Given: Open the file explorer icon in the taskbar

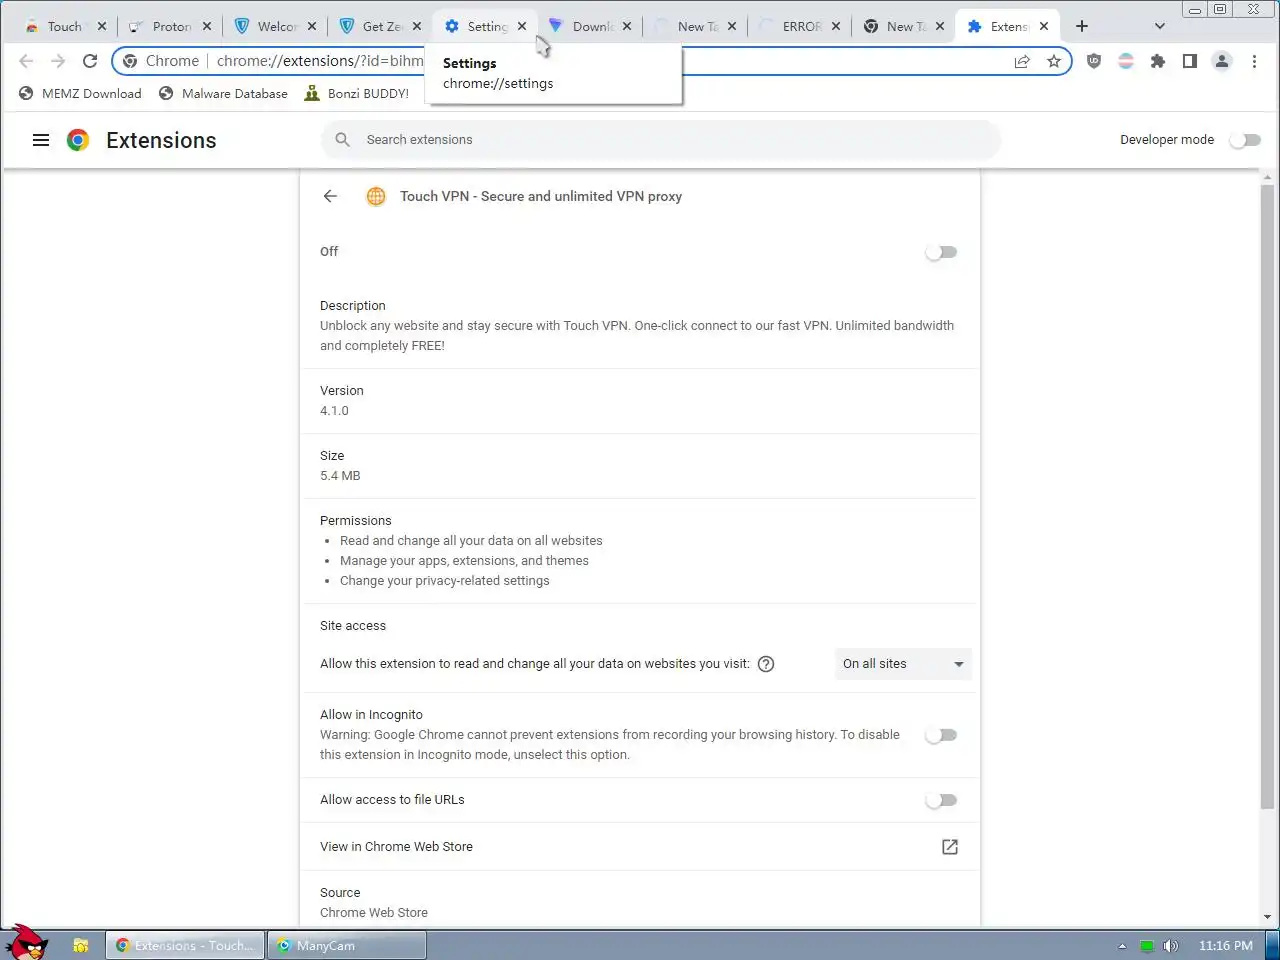Looking at the screenshot, I should coord(81,945).
